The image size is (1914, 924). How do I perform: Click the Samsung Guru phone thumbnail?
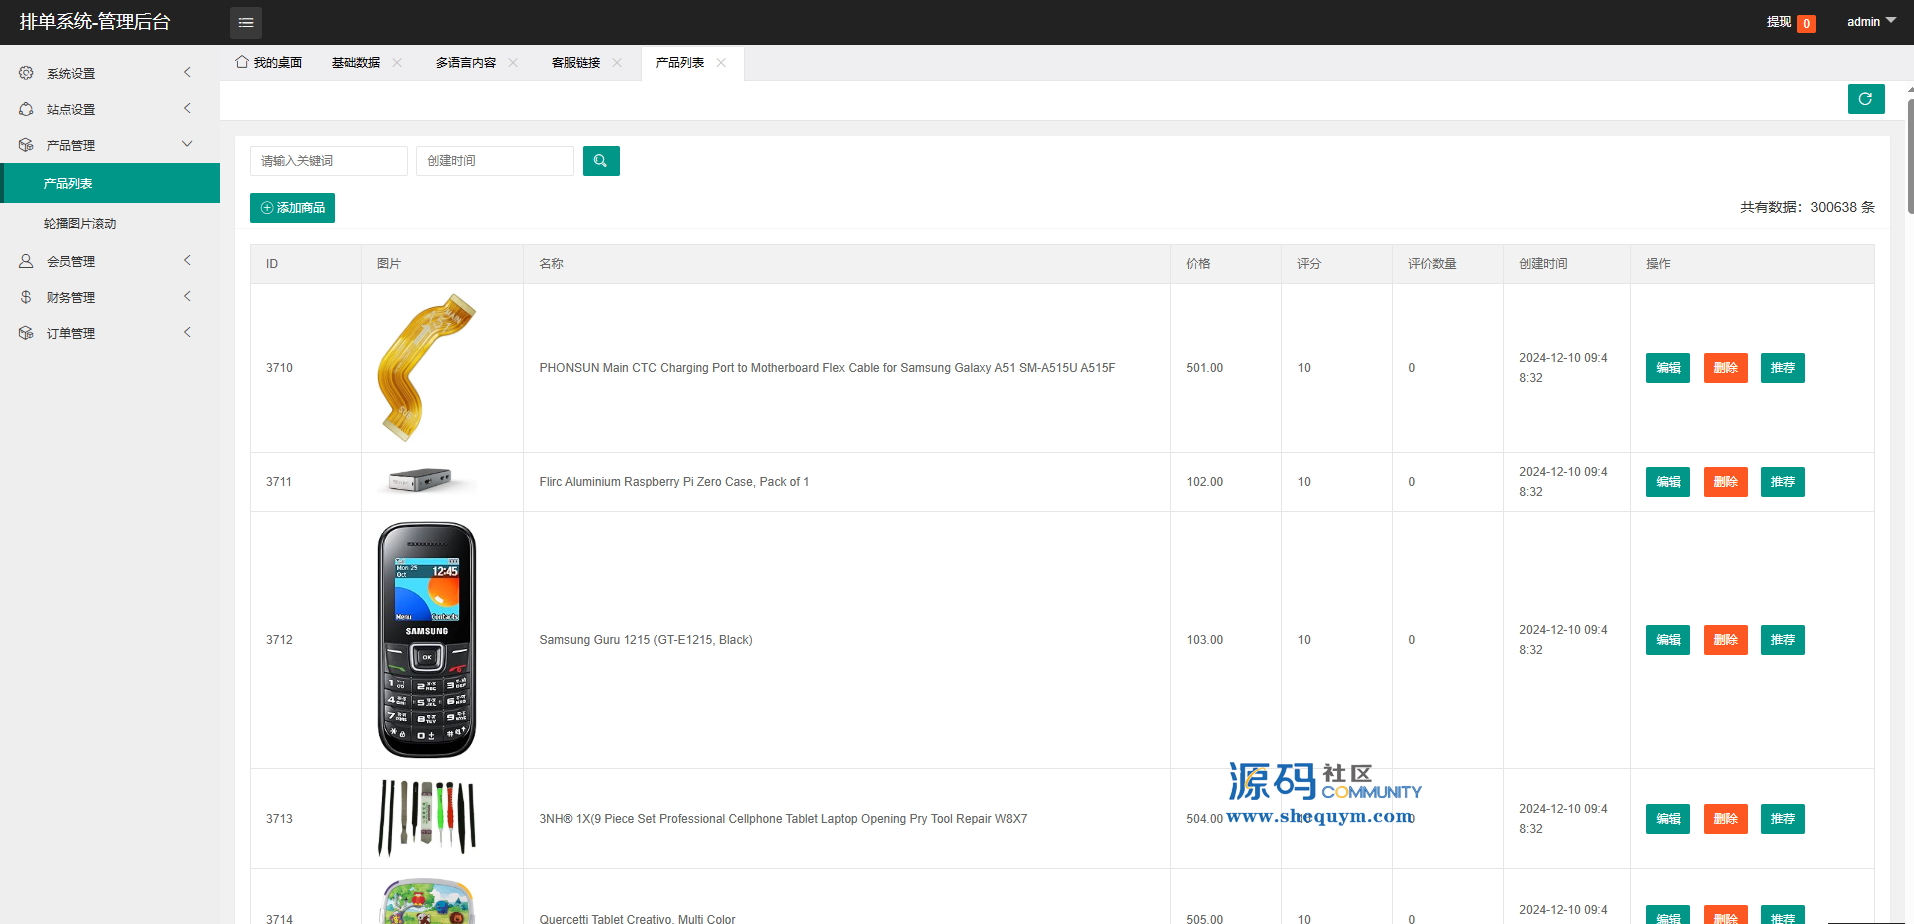[x=427, y=640]
